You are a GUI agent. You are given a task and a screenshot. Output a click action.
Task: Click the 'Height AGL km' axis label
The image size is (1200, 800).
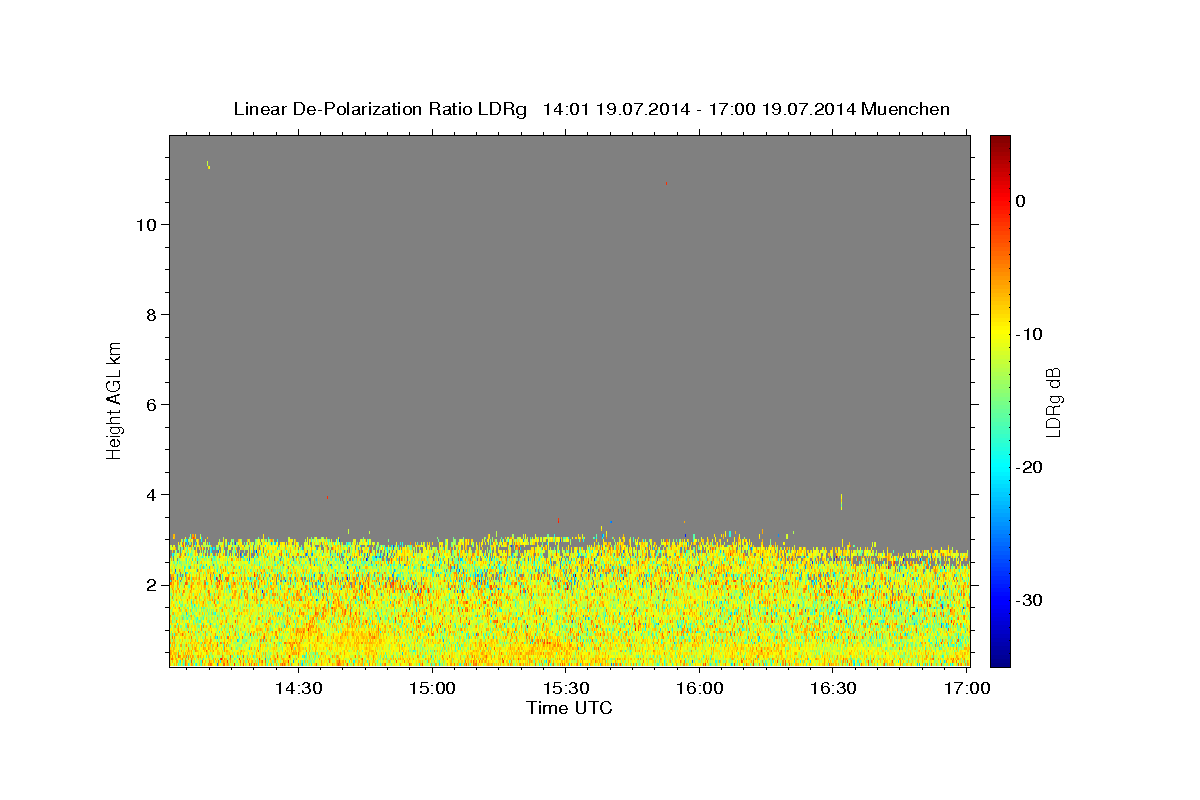[114, 399]
